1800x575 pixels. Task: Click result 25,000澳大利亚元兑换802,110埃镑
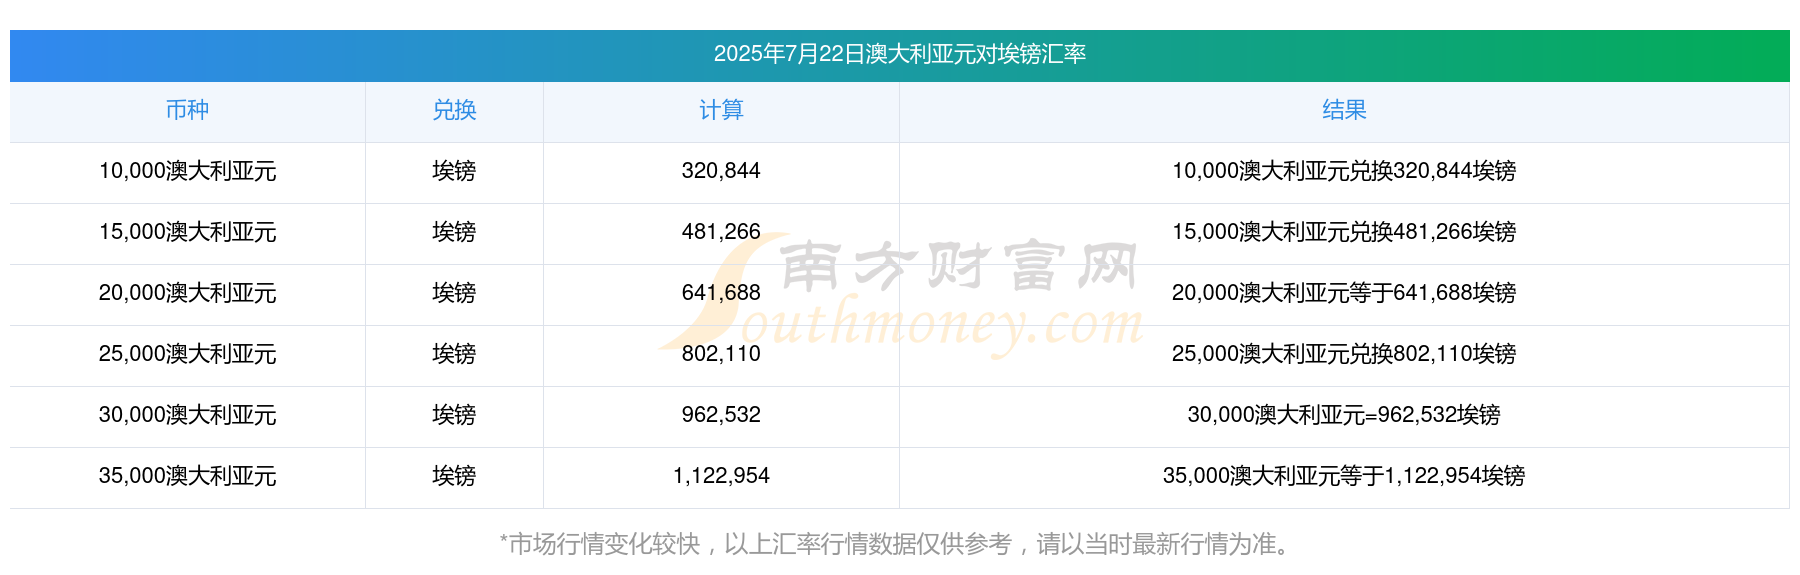[1344, 354]
